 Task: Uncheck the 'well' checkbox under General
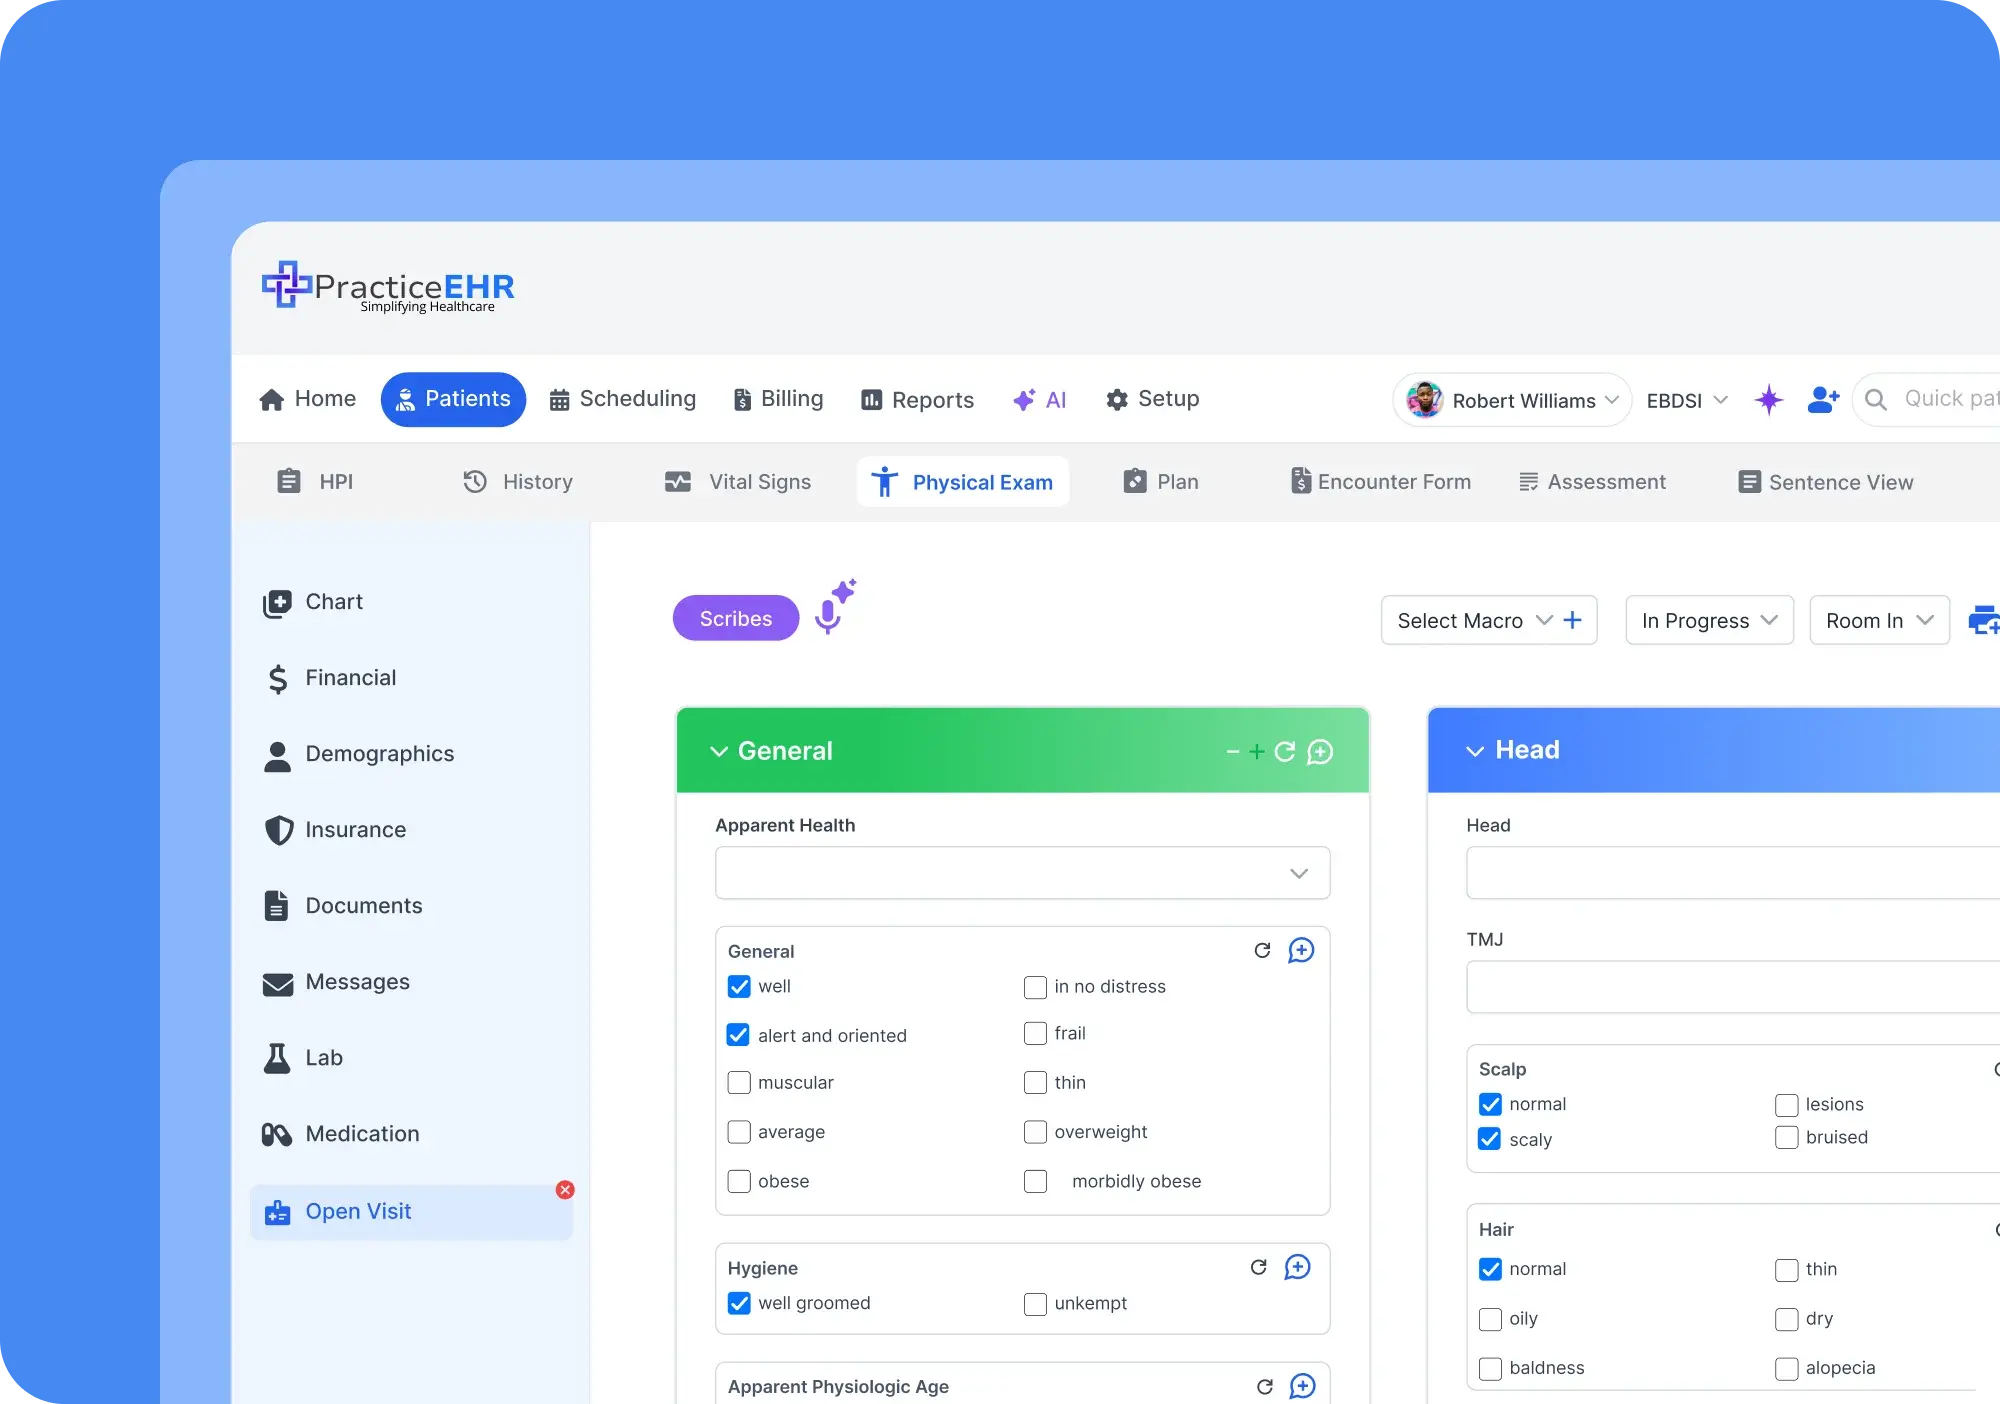[739, 987]
